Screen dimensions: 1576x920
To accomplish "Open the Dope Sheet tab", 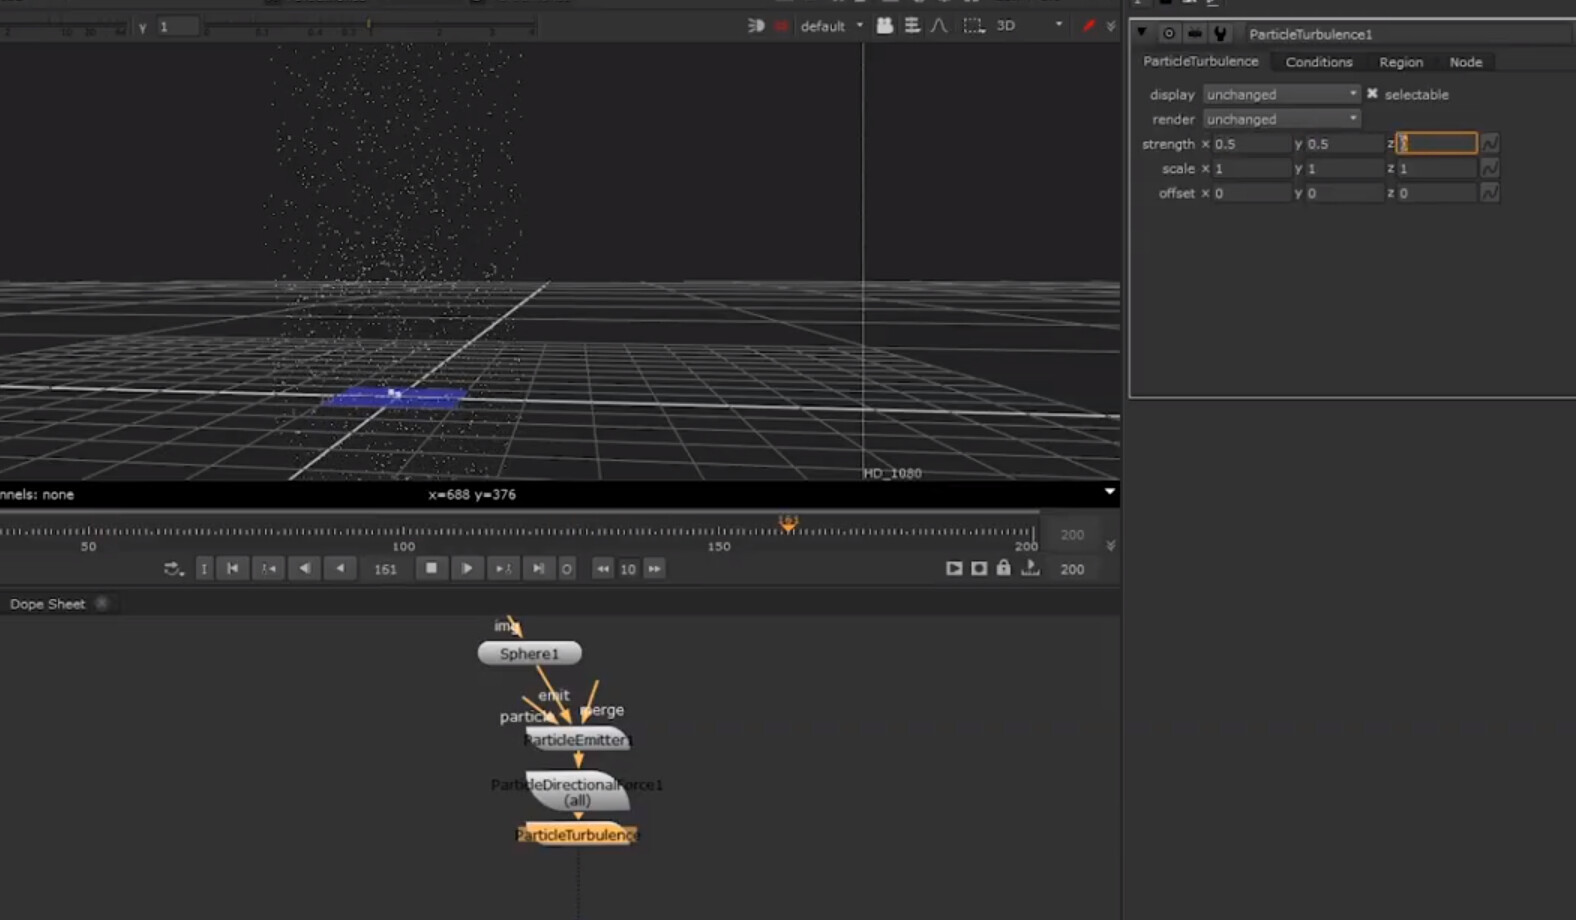I will tap(47, 604).
